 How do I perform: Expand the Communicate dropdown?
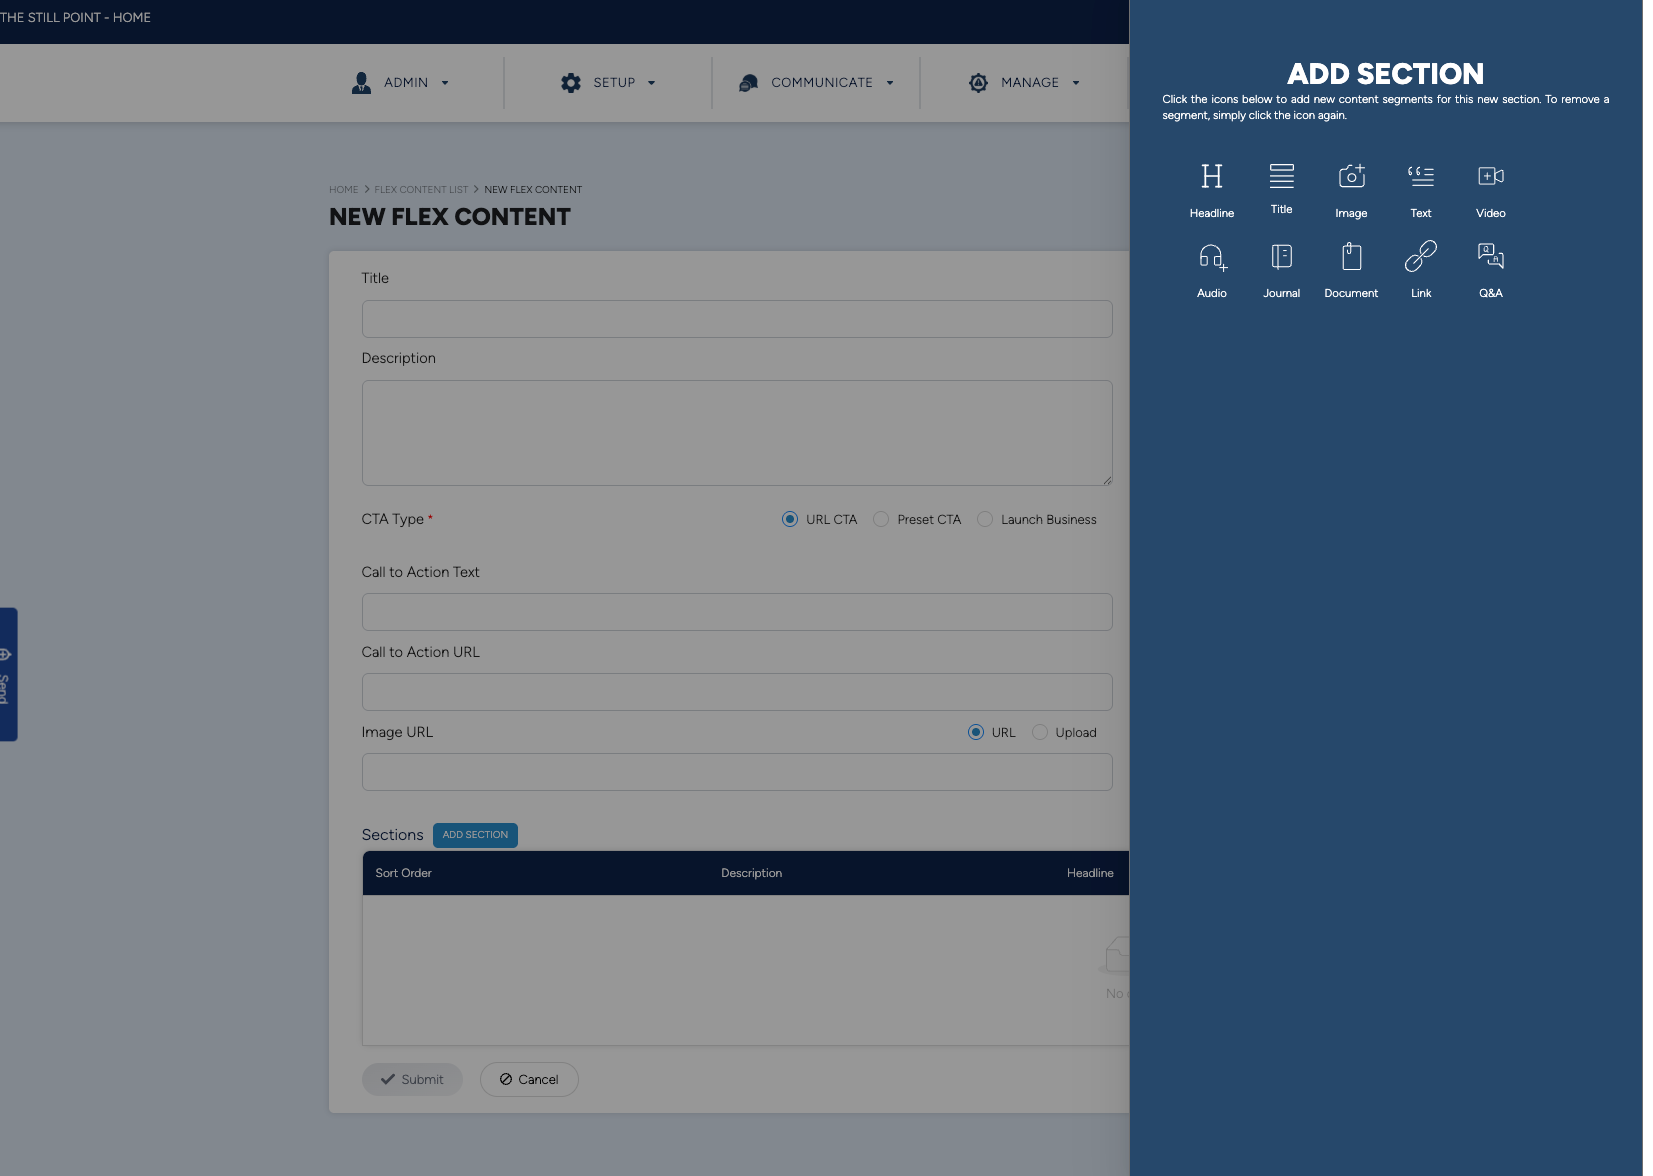coord(816,83)
